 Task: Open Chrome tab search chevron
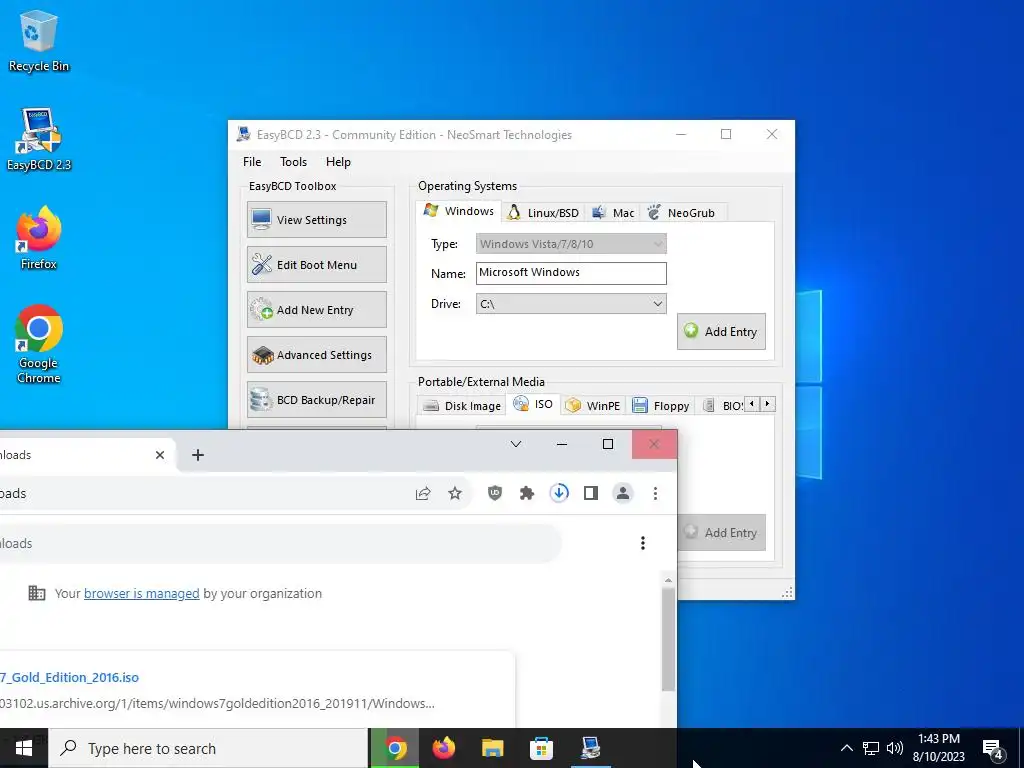click(515, 444)
